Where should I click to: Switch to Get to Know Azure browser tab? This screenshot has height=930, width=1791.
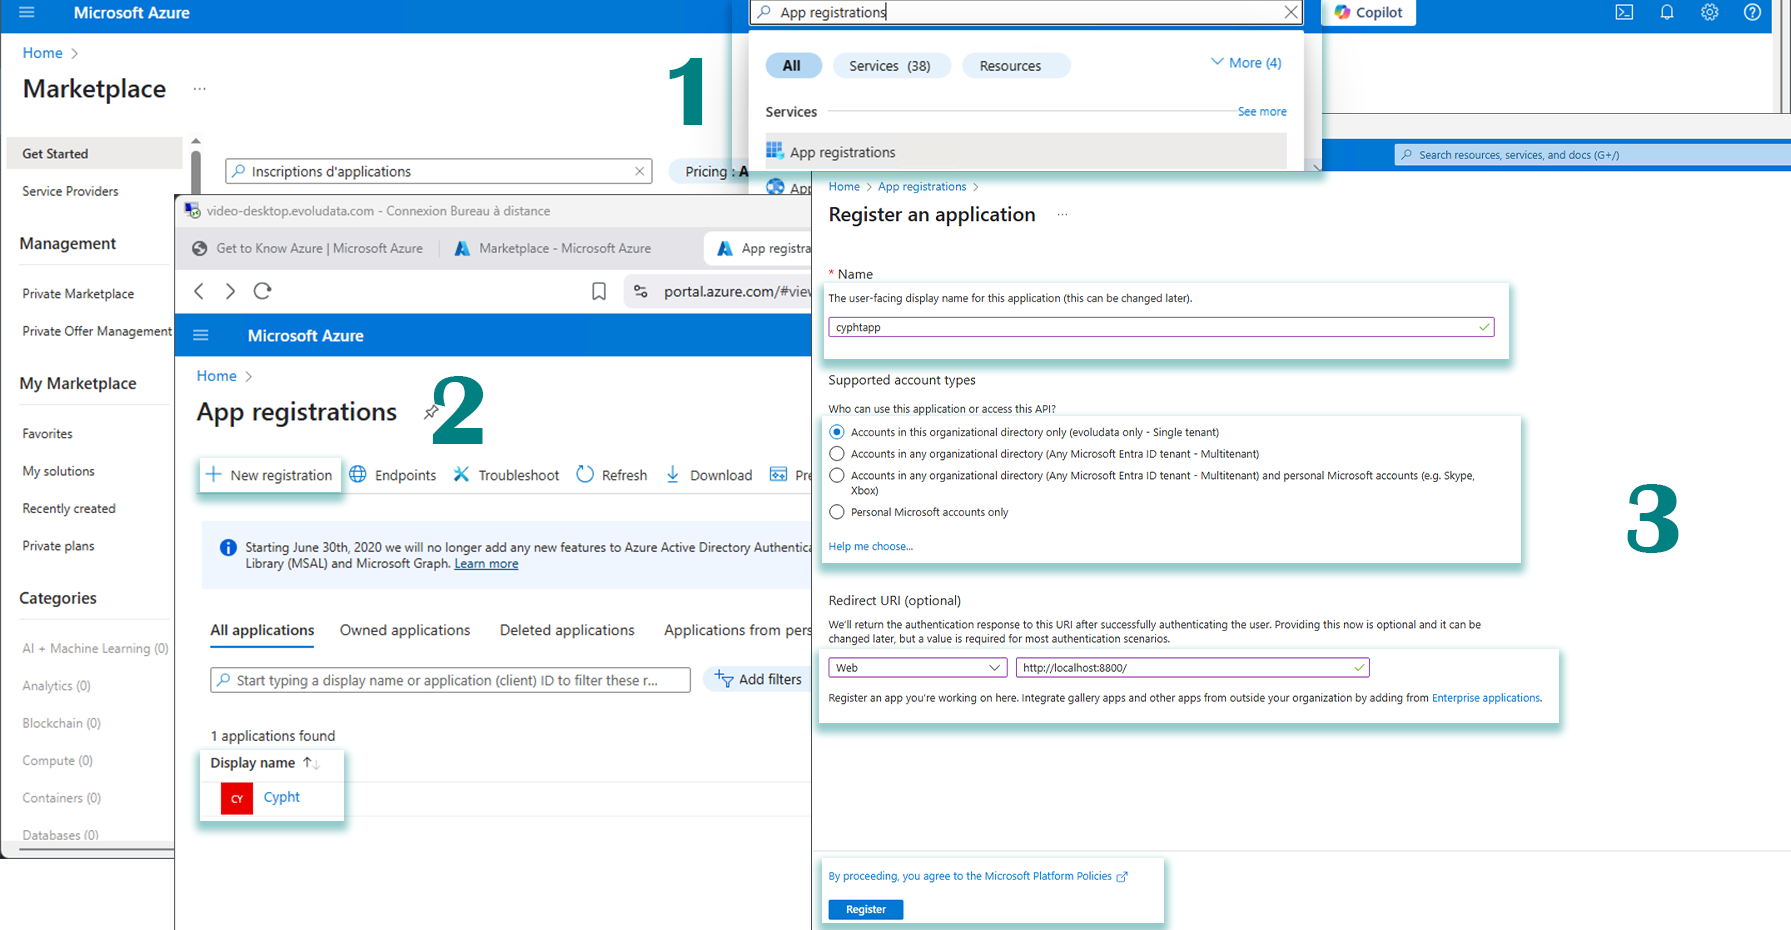[307, 248]
